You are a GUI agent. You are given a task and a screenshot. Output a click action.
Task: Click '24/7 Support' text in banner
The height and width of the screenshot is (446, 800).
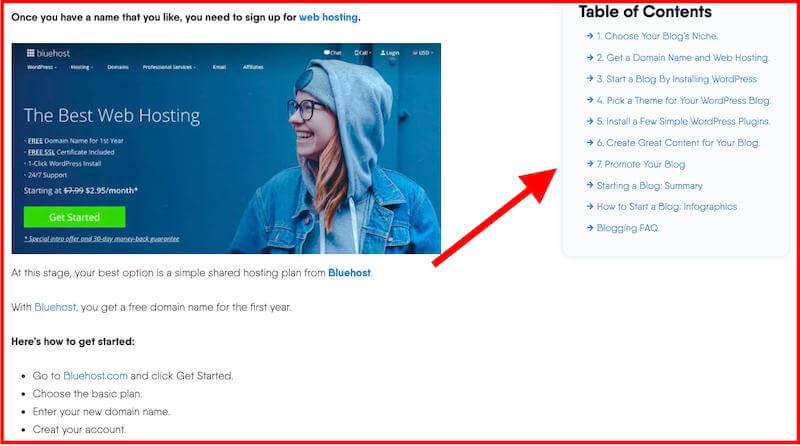47,175
